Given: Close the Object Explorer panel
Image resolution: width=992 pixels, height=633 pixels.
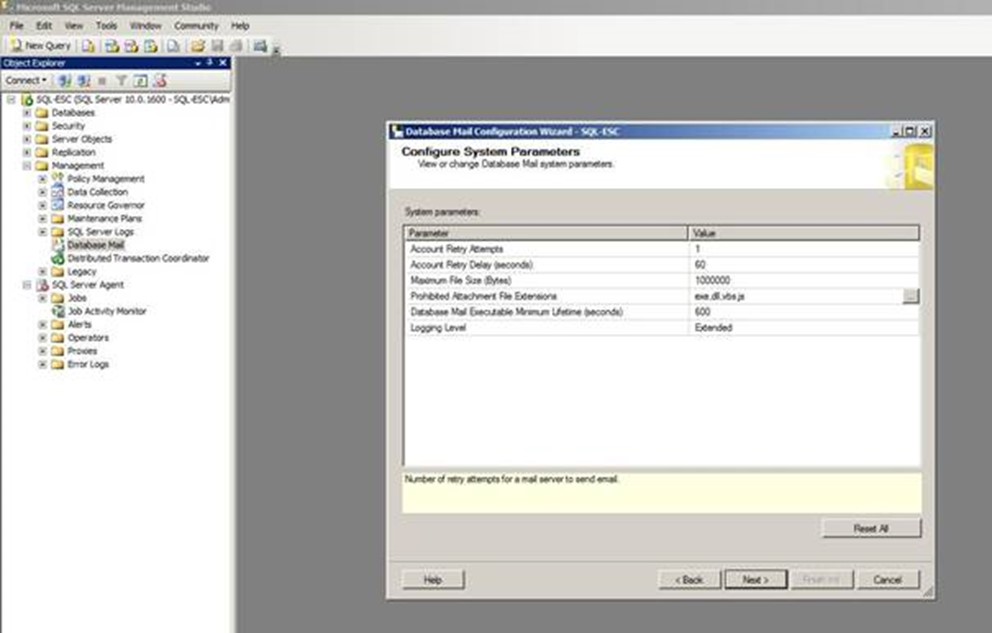Looking at the screenshot, I should coord(223,63).
